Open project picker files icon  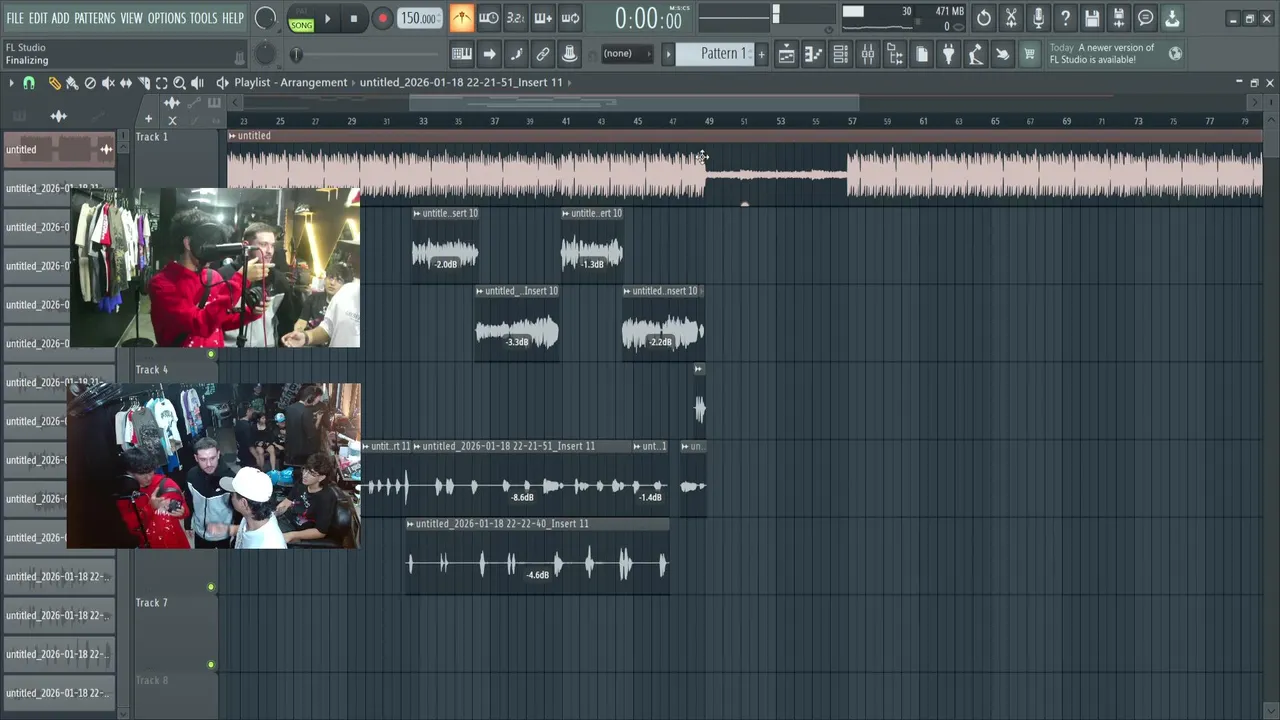pos(922,54)
